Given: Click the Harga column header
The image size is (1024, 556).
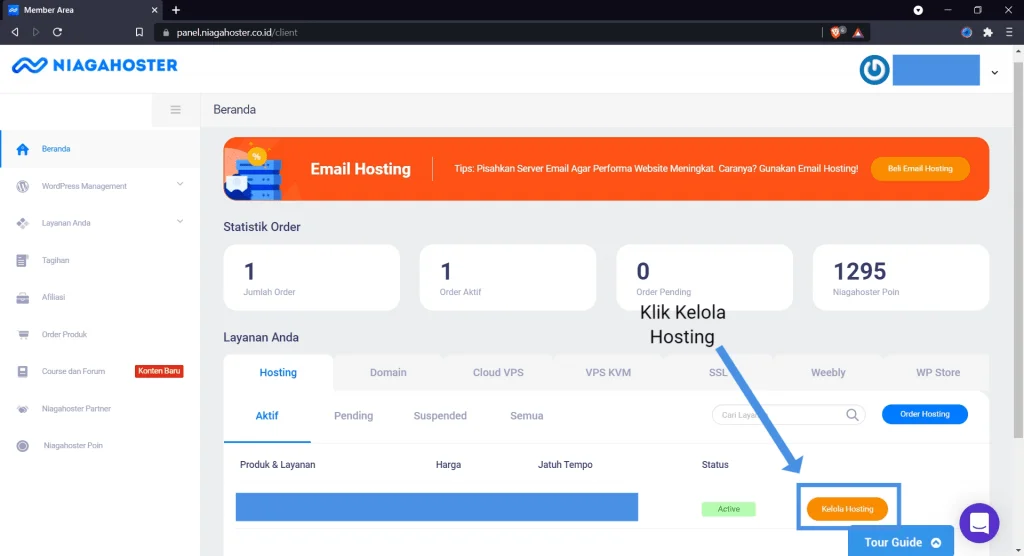Looking at the screenshot, I should pyautogui.click(x=448, y=465).
